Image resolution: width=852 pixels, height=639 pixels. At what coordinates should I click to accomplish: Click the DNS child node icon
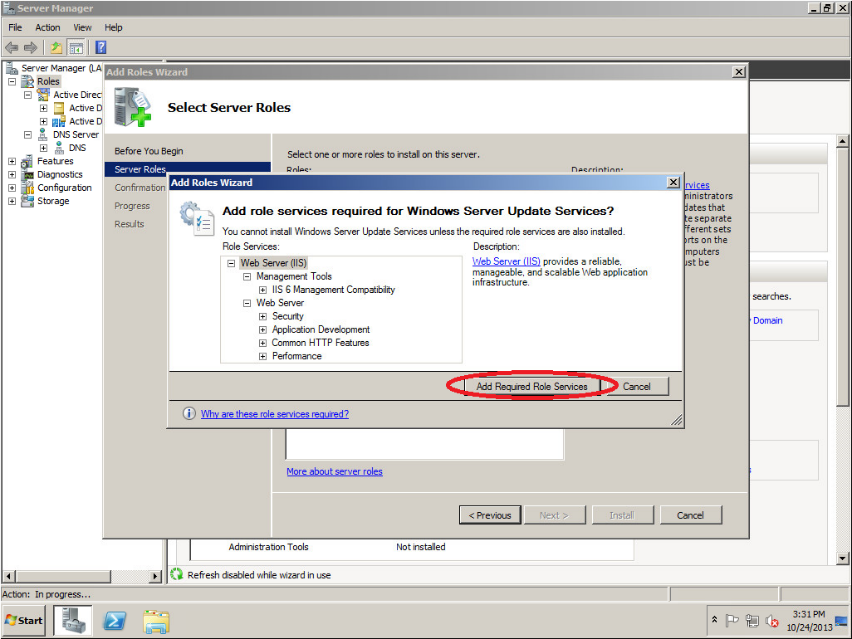pyautogui.click(x=59, y=148)
